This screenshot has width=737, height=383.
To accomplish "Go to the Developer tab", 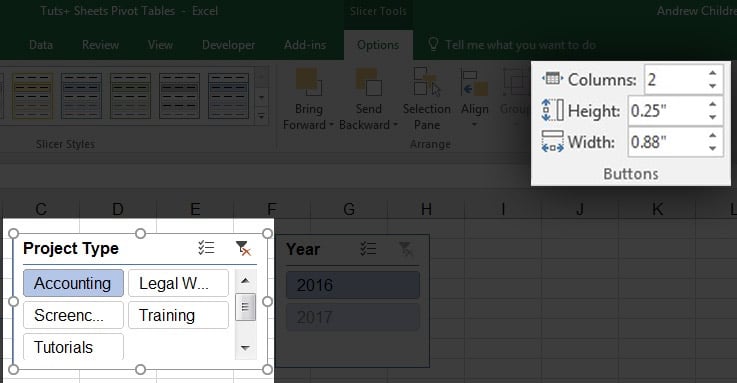I will coord(228,45).
